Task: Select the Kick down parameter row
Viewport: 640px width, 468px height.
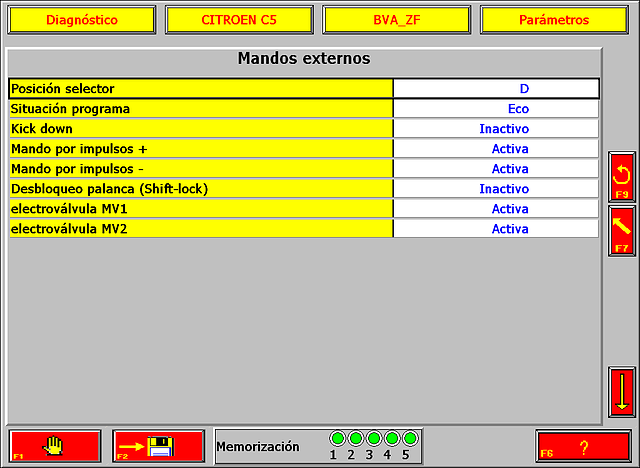Action: point(200,129)
